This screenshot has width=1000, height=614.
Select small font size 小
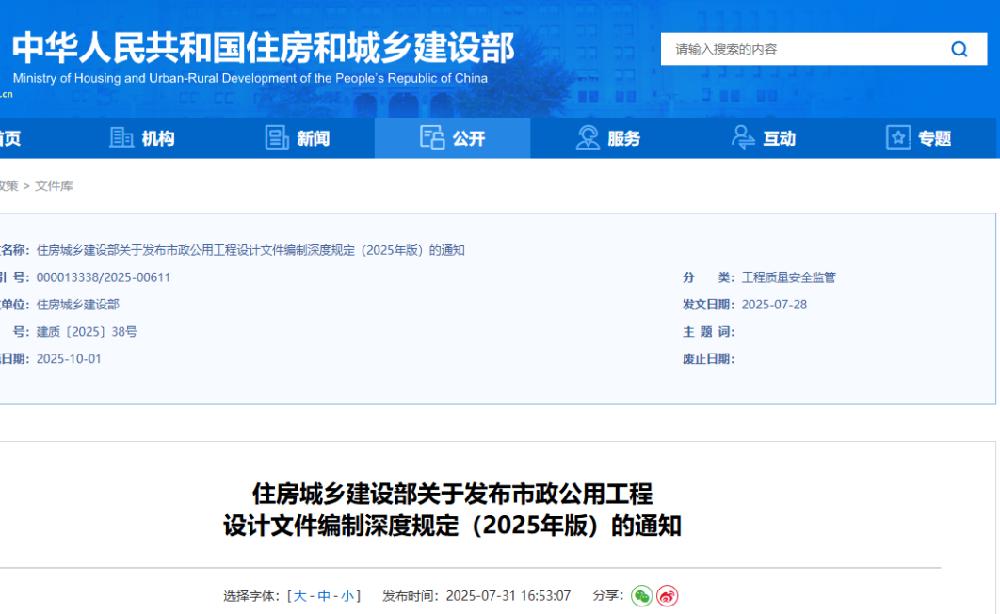click(348, 596)
